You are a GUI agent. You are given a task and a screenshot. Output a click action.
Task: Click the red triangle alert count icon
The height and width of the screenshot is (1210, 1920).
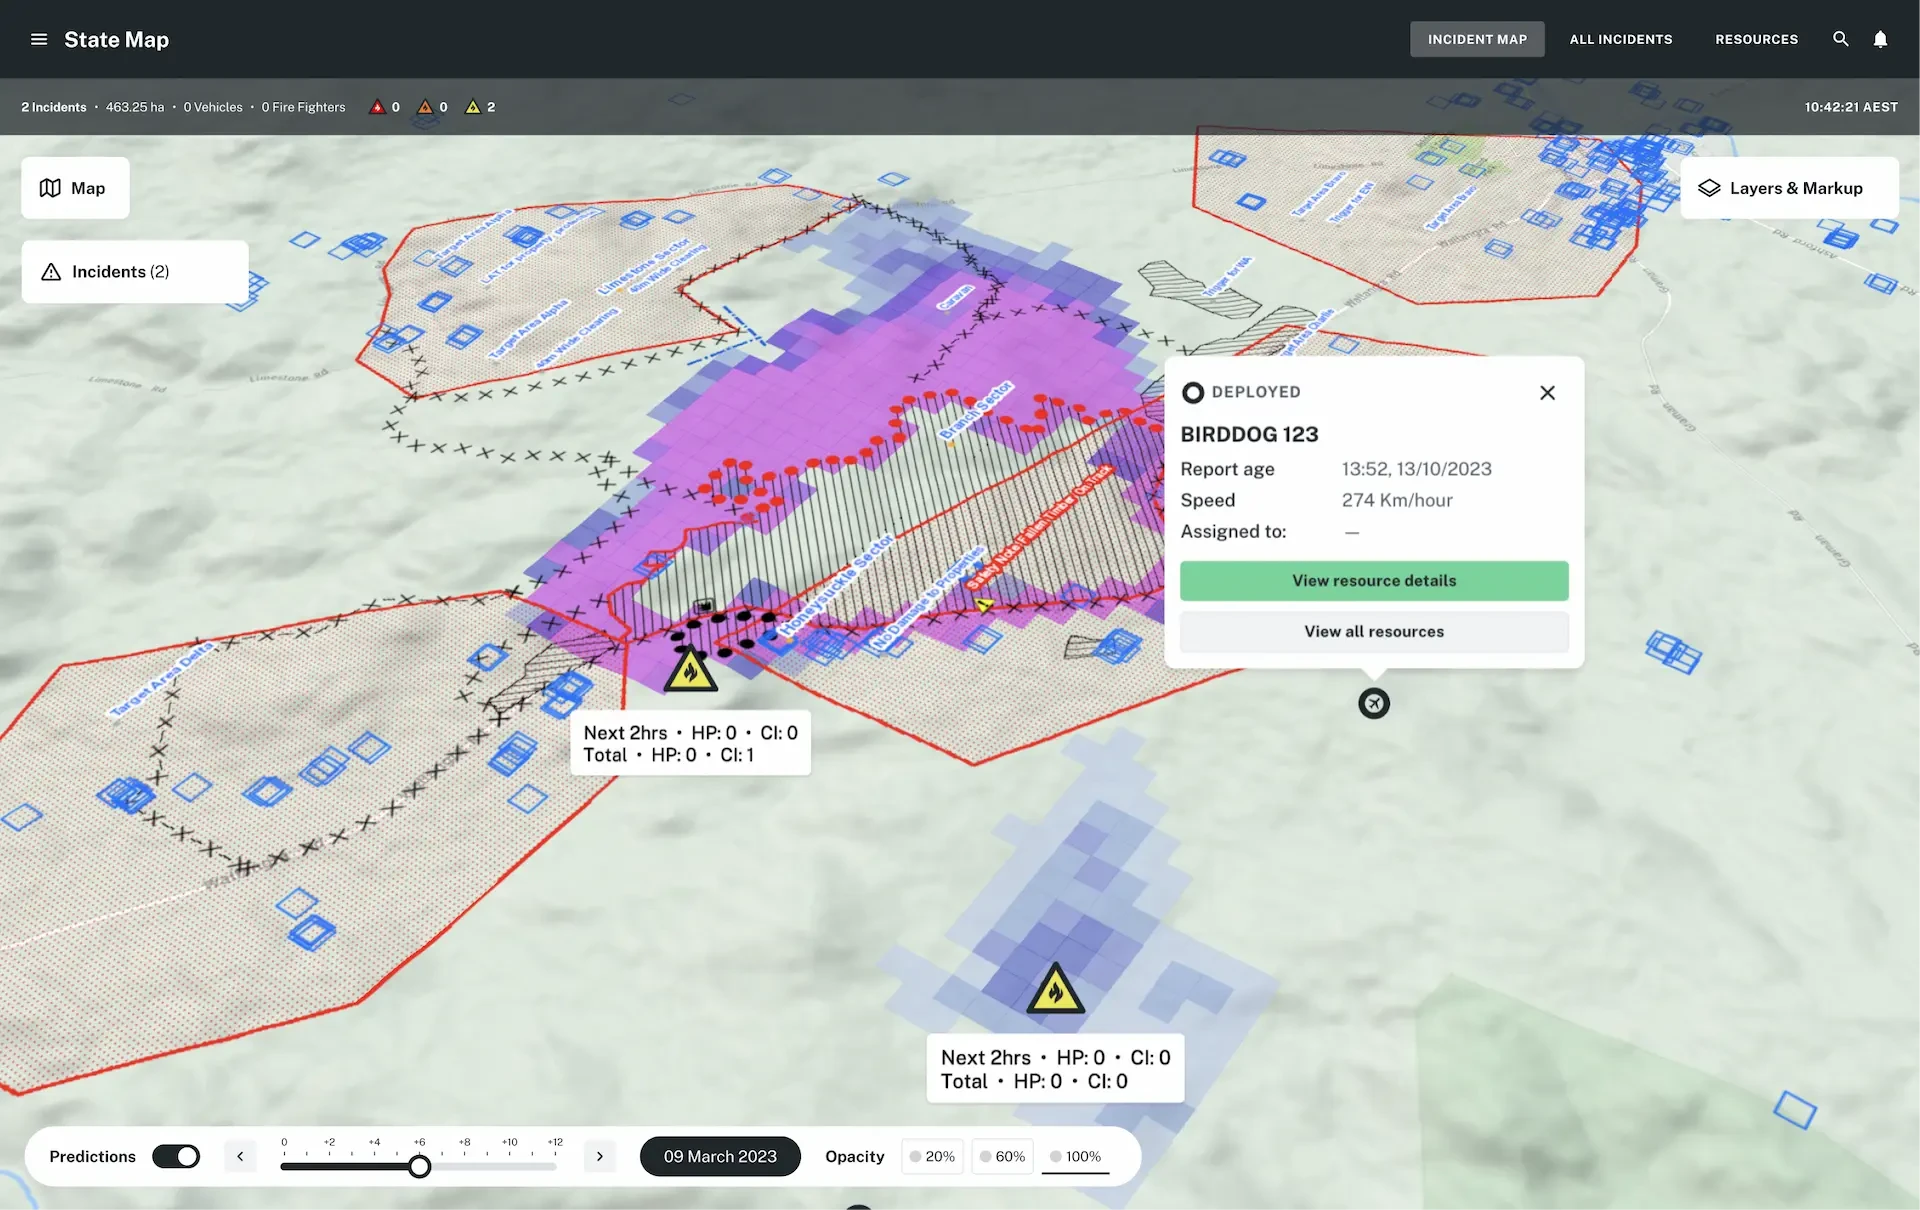(377, 107)
